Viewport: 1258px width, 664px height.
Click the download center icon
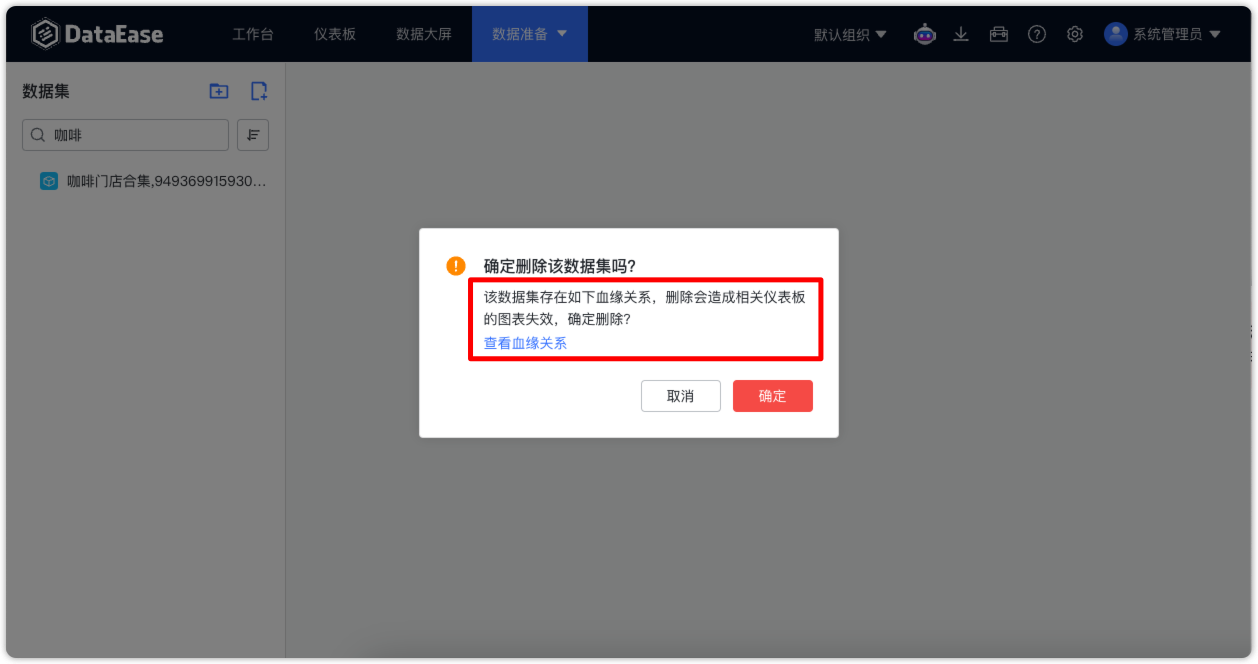click(961, 33)
